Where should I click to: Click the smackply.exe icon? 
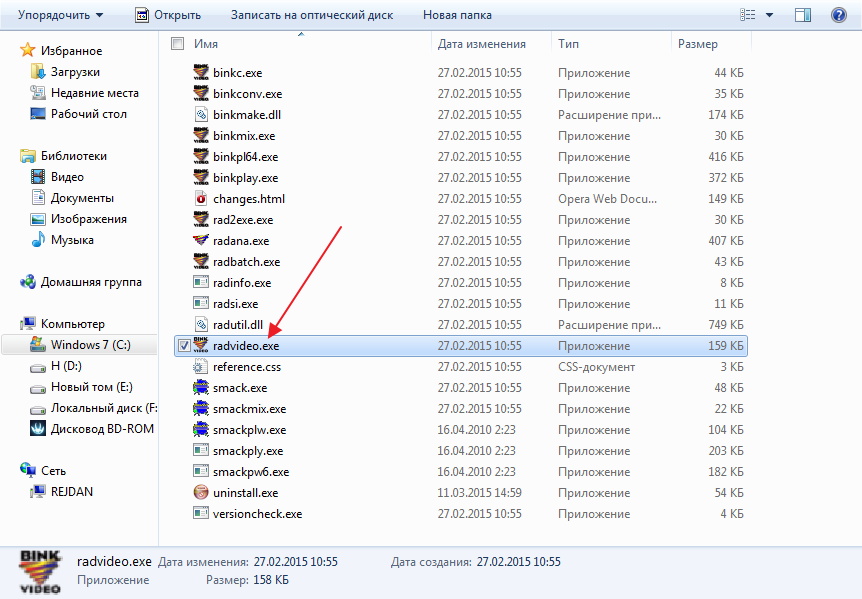tap(201, 451)
